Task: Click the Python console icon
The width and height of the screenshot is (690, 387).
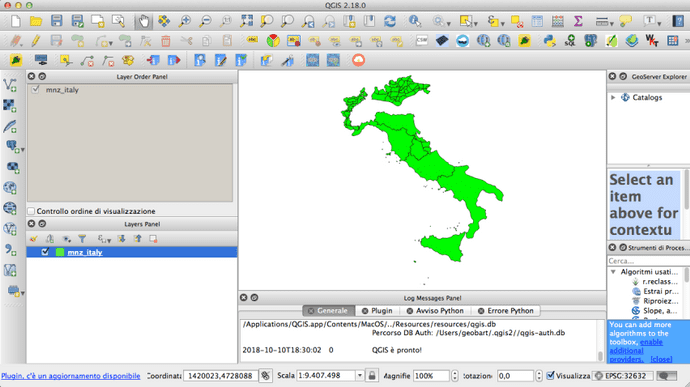Action: click(549, 41)
